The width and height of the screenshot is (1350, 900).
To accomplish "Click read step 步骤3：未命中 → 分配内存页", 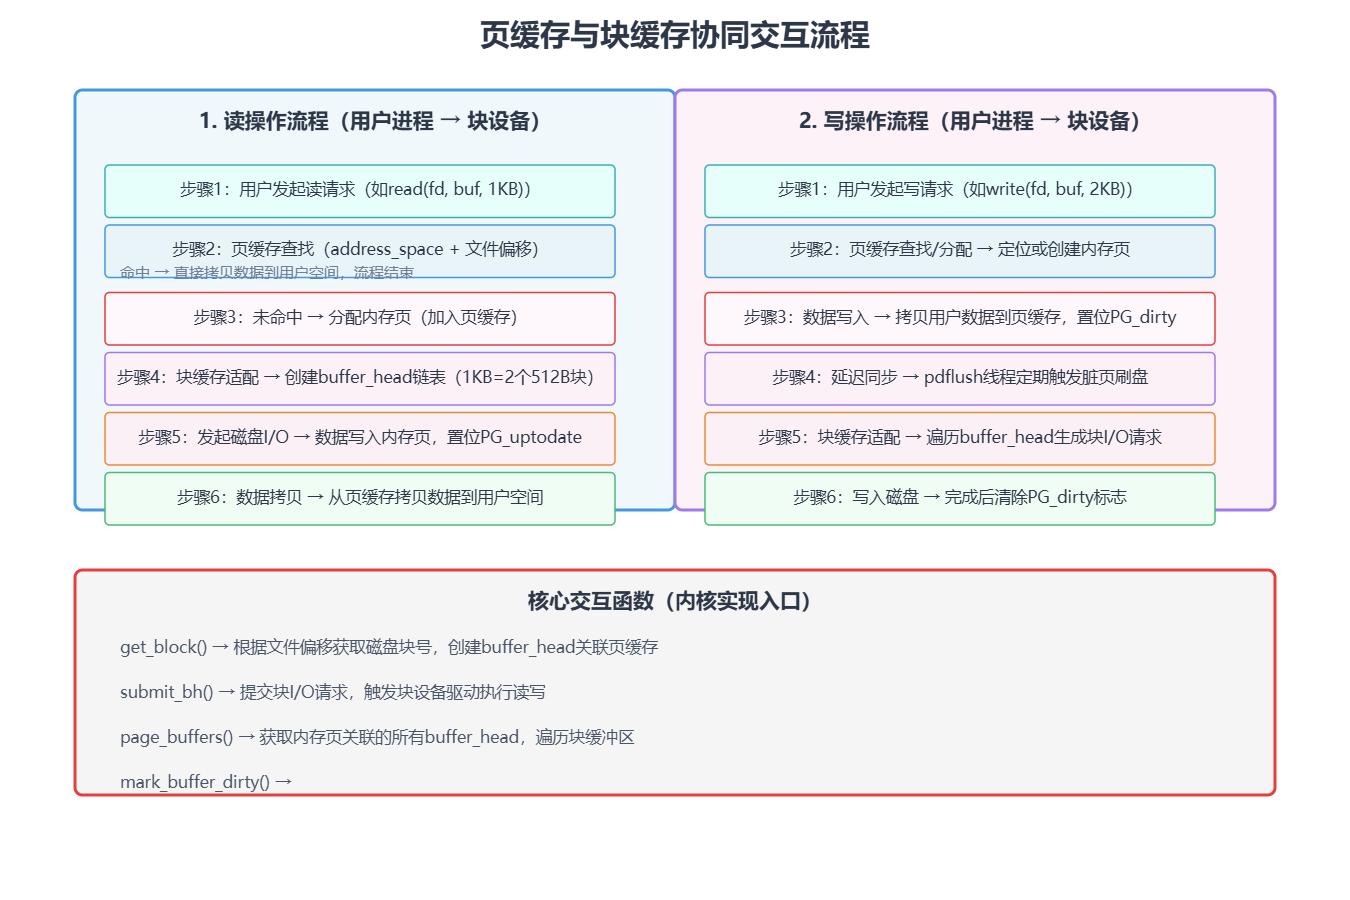I will pyautogui.click(x=360, y=318).
